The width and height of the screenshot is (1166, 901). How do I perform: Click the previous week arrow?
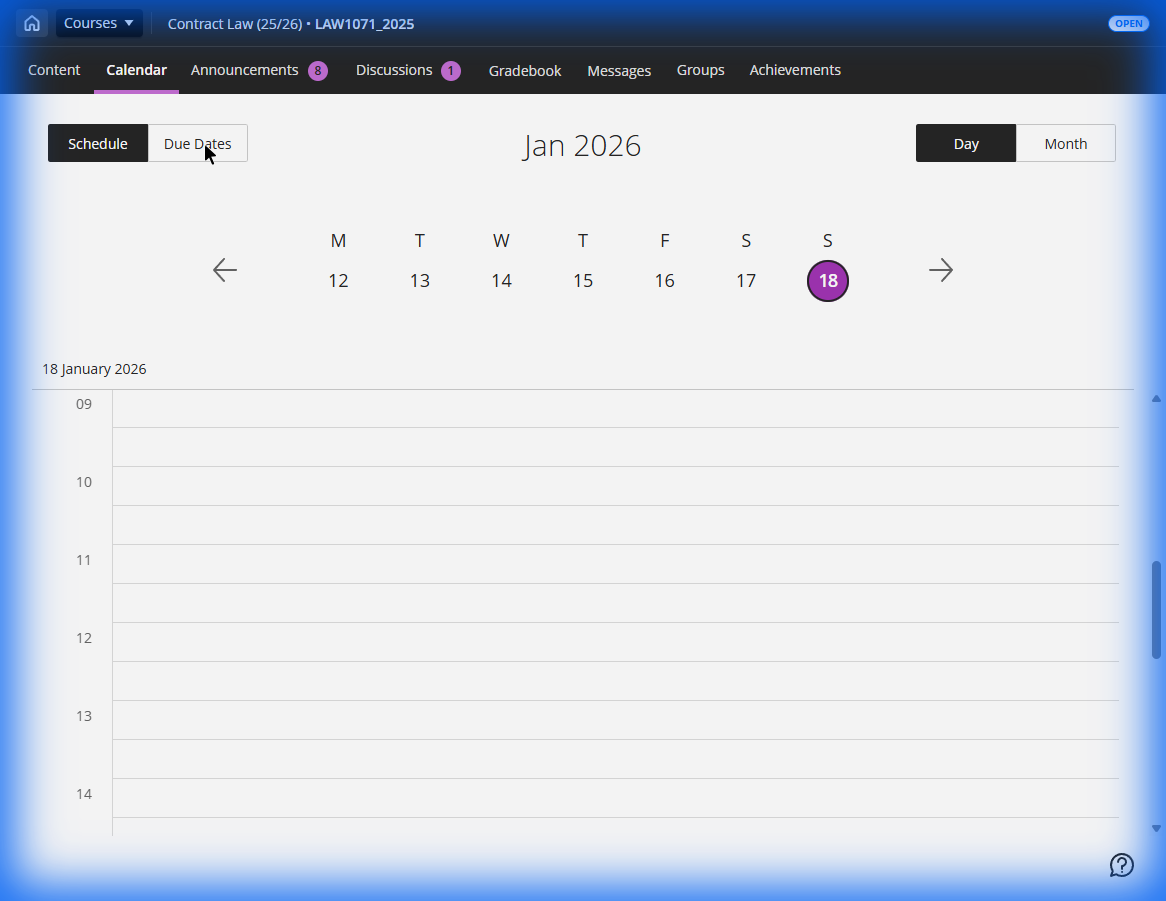point(224,270)
